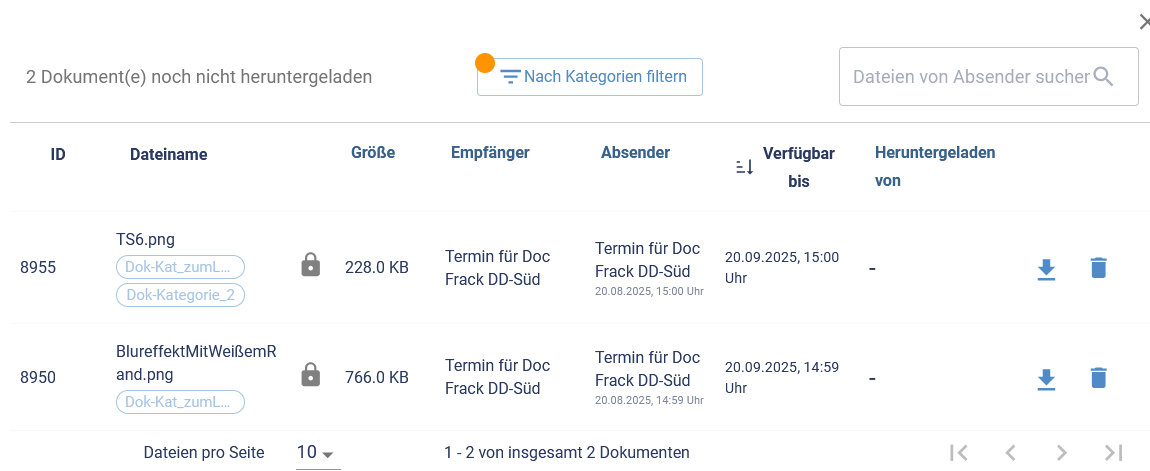Click the Dok-Kategorie_2 tag on TS6.png
The image size is (1150, 471).
(181, 295)
